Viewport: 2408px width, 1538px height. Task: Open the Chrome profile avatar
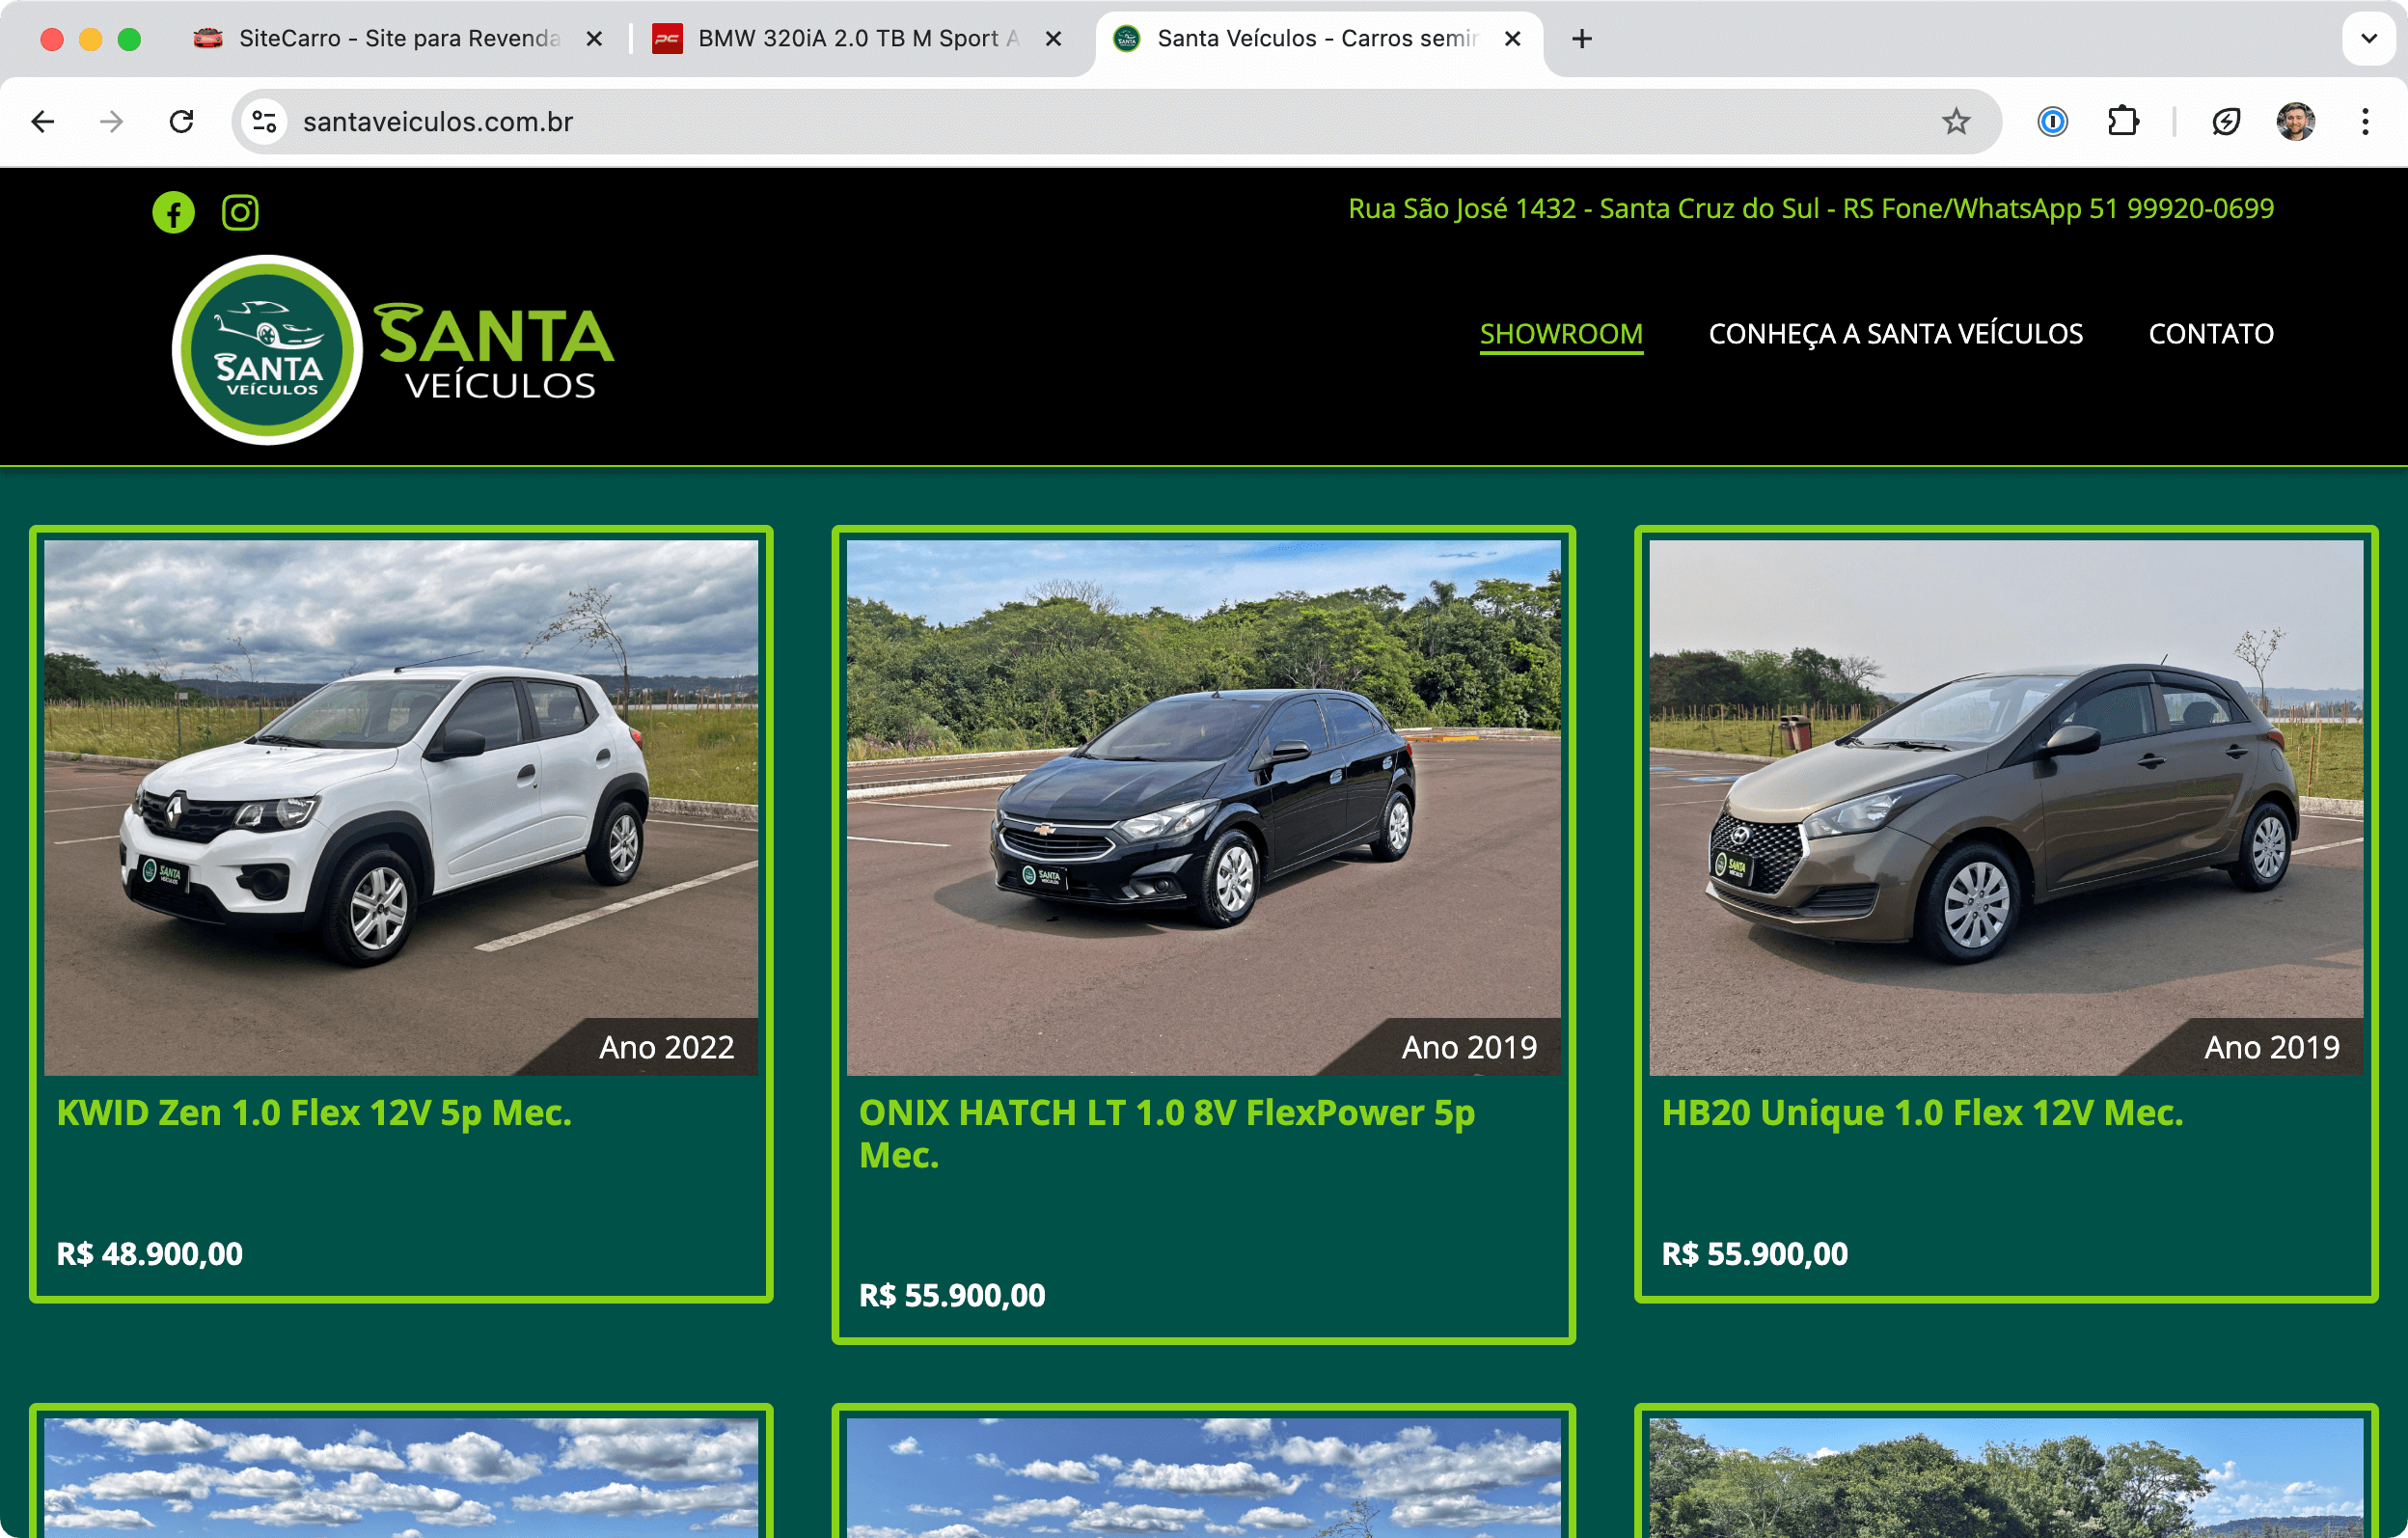(2295, 122)
